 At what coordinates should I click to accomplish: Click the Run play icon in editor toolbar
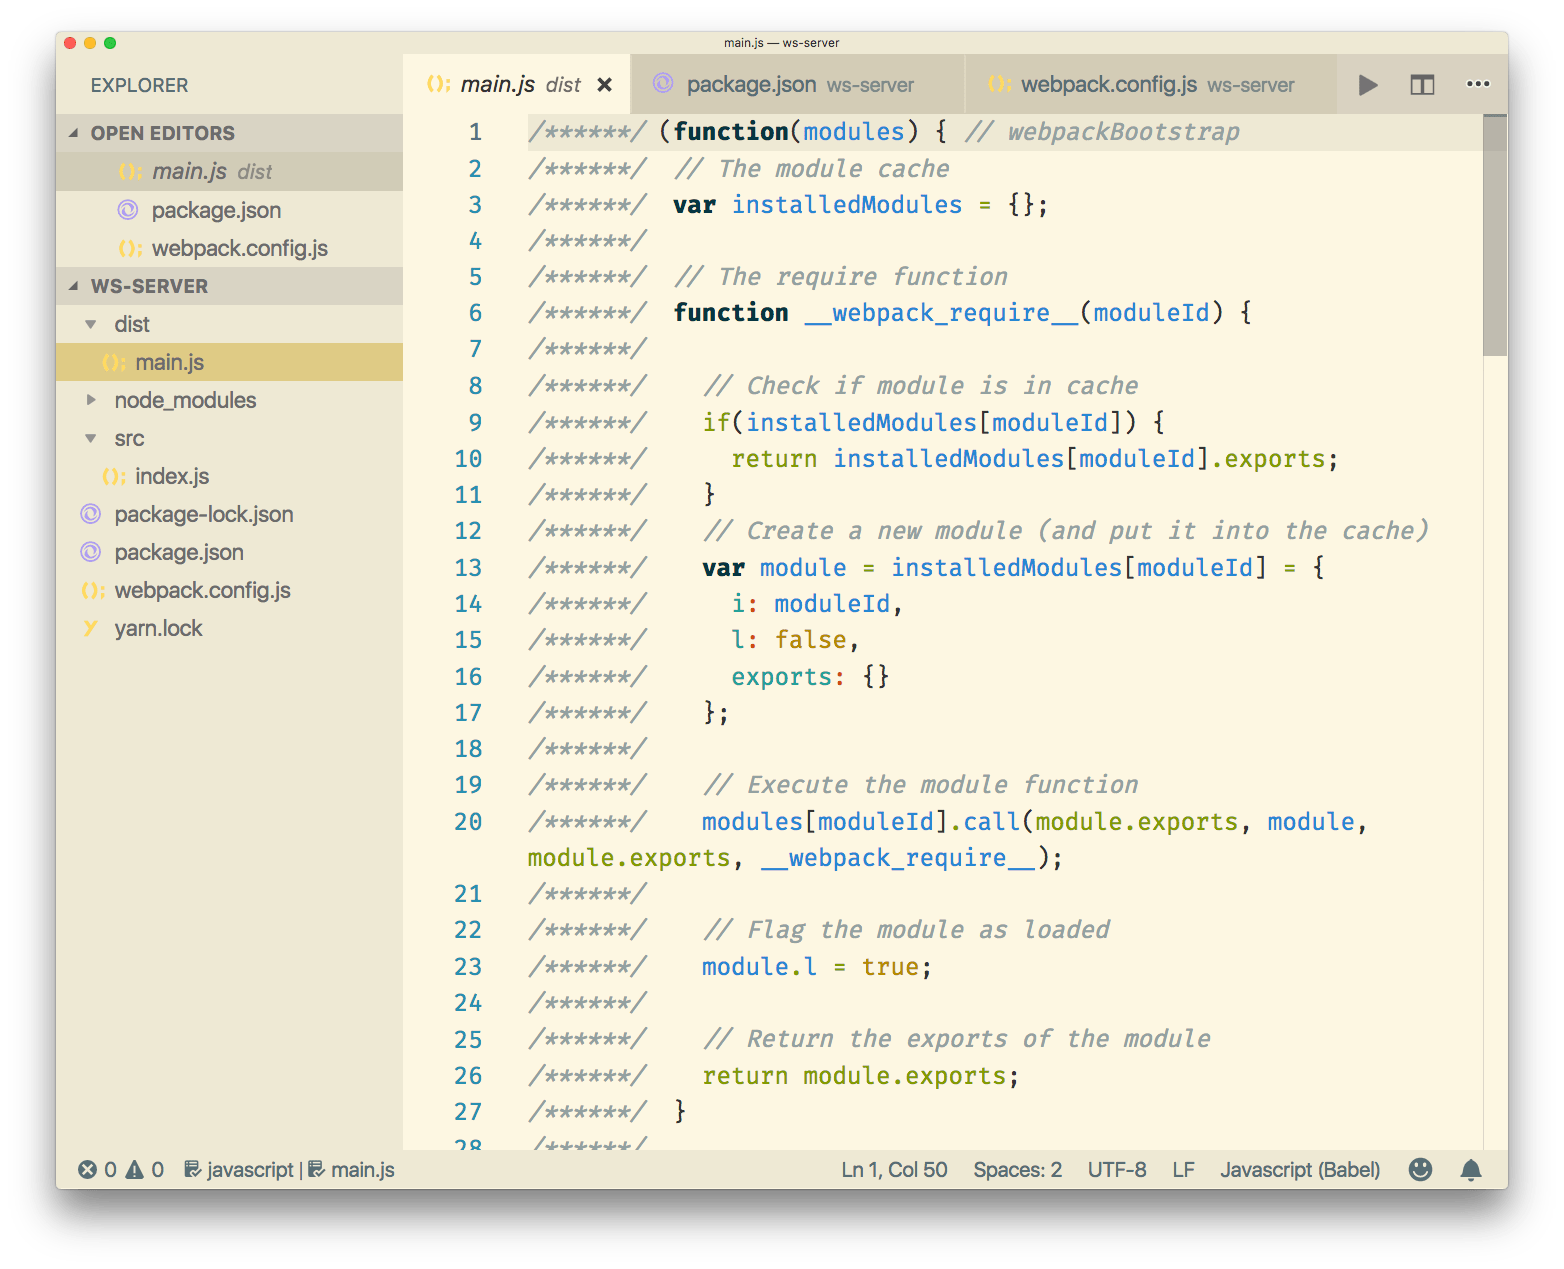[1367, 85]
